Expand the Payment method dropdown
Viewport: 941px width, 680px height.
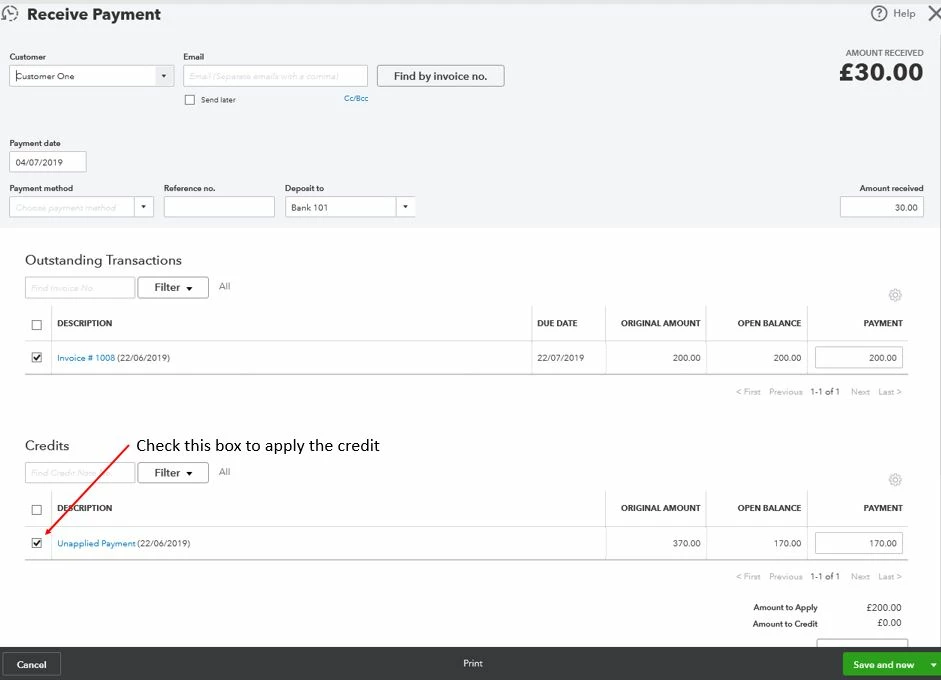click(143, 207)
